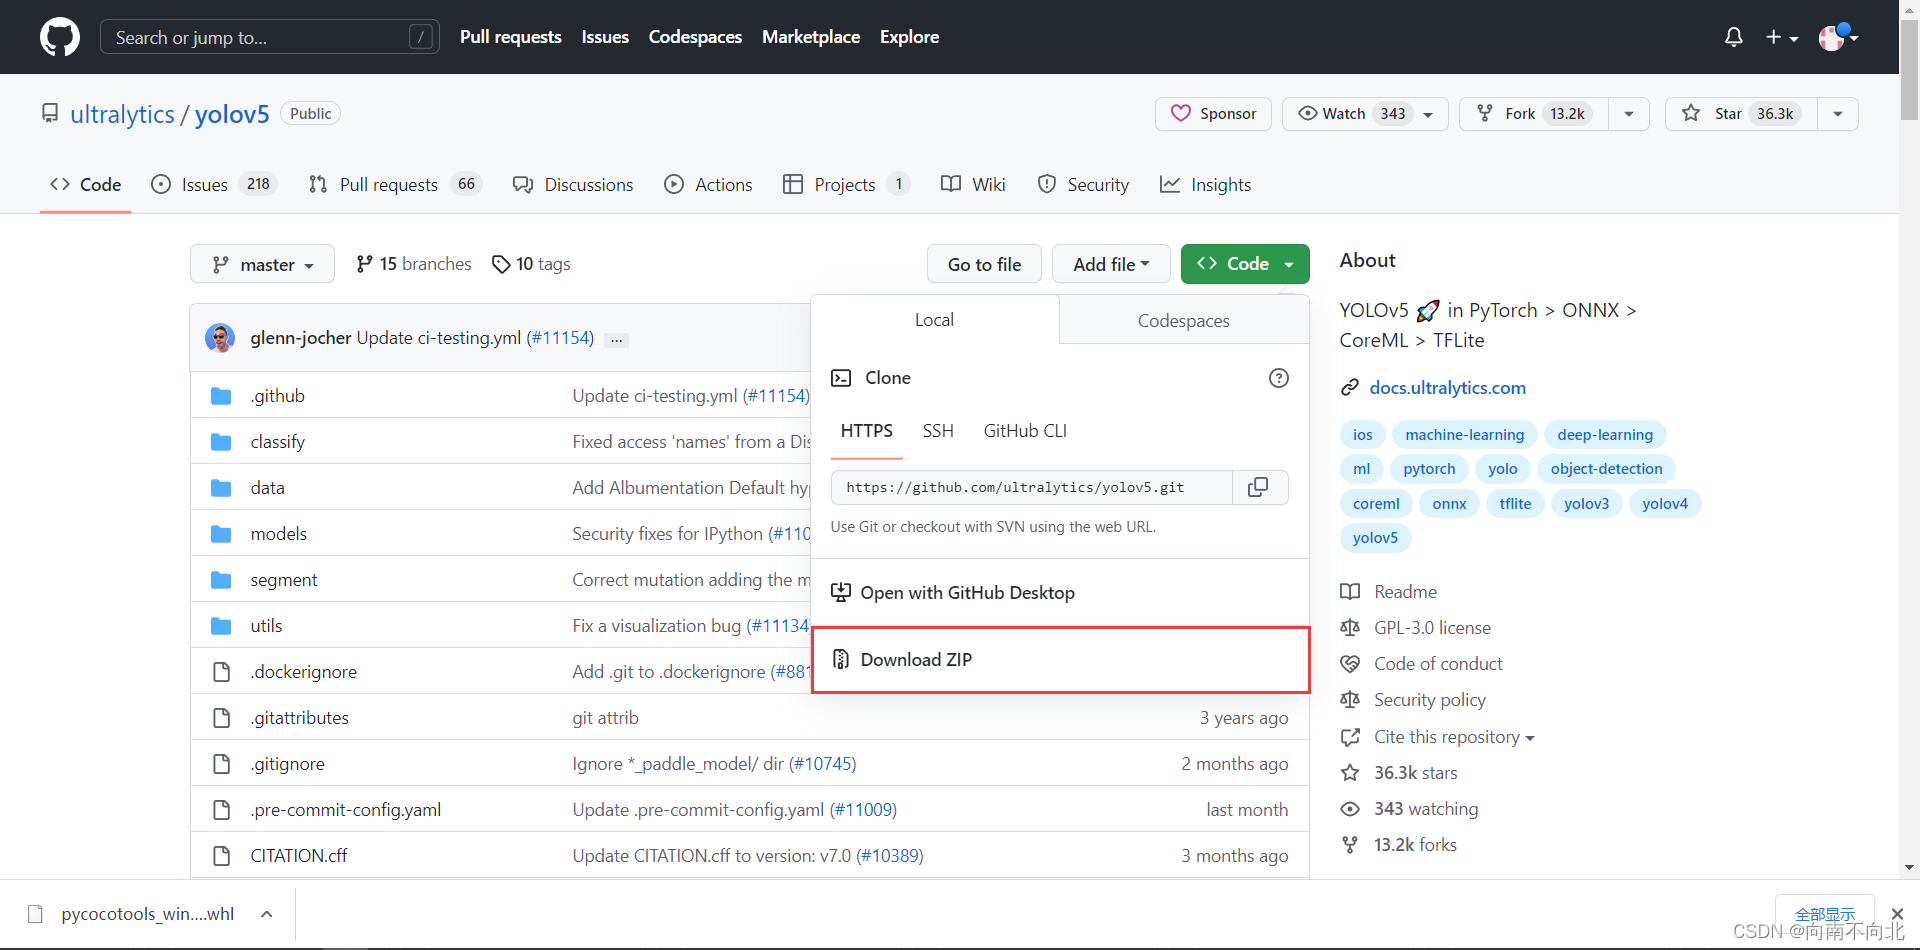Open the notifications bell
The width and height of the screenshot is (1920, 950).
click(1734, 37)
